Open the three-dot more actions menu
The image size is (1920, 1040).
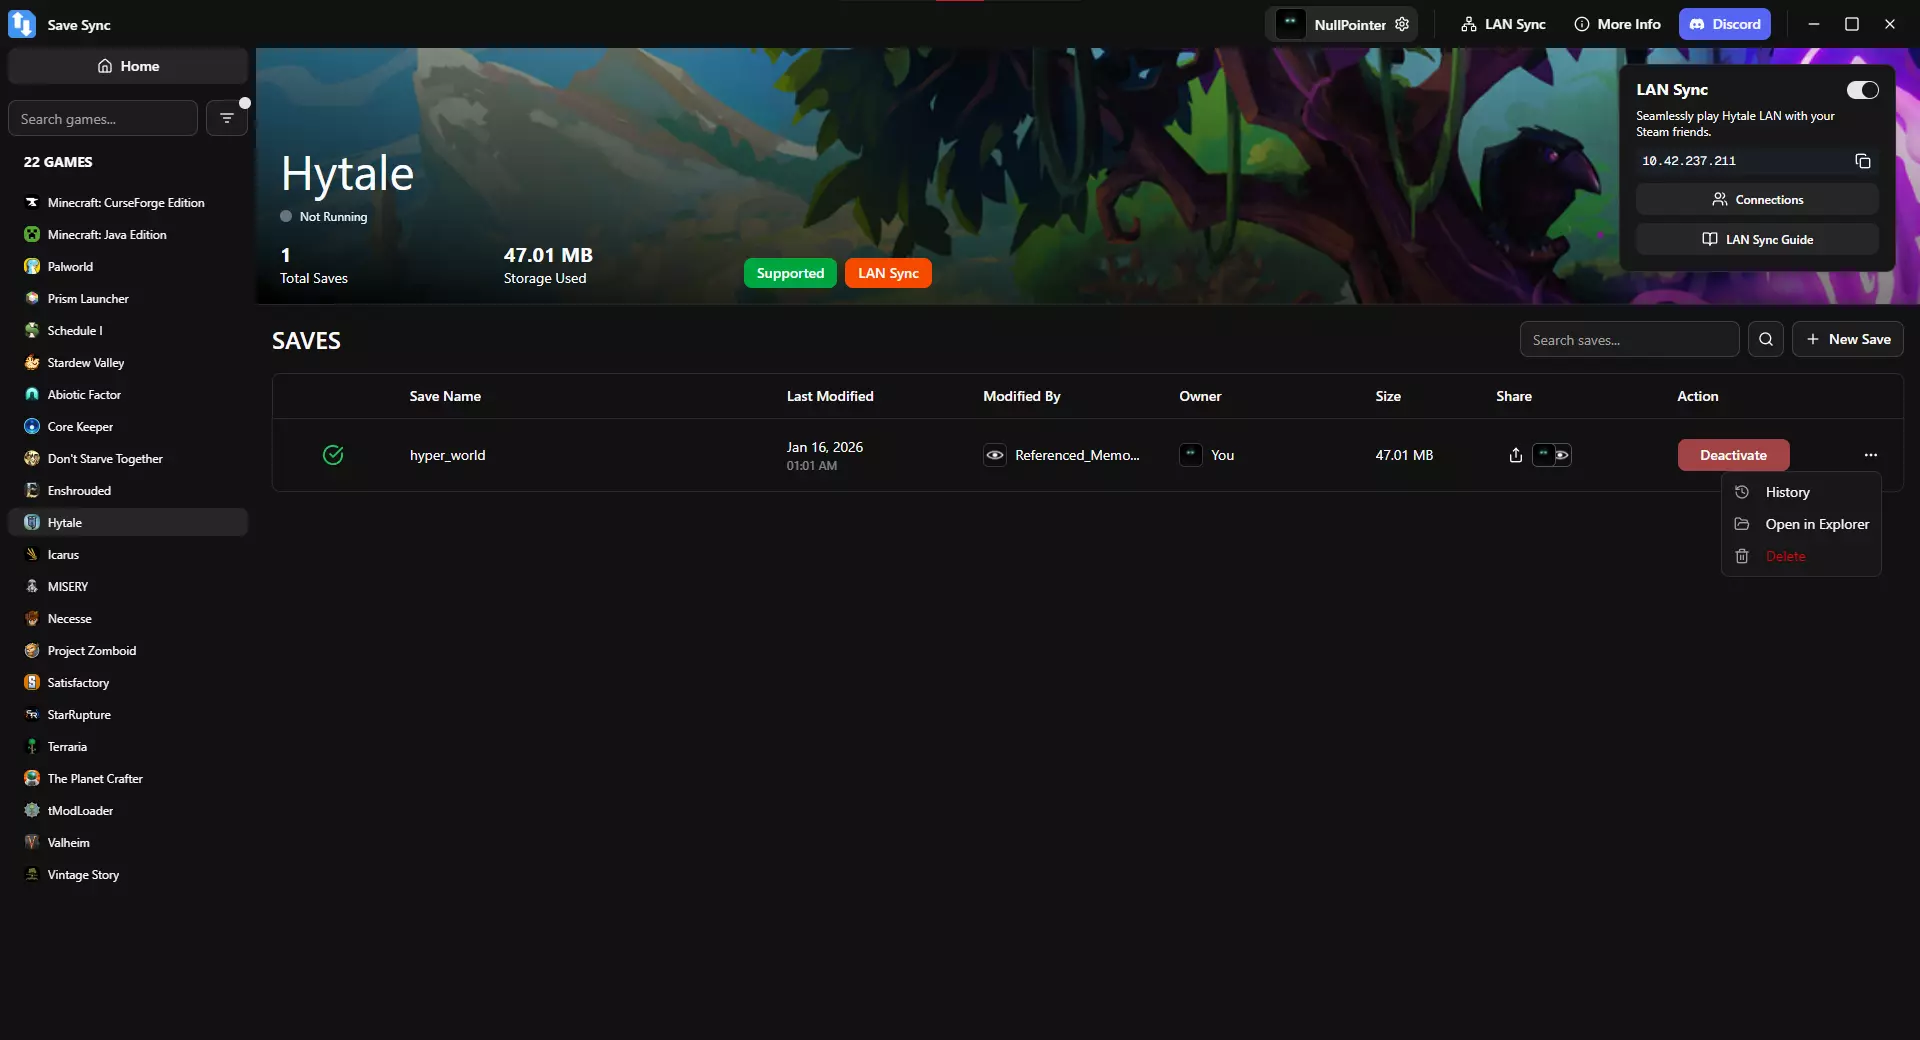coord(1870,455)
